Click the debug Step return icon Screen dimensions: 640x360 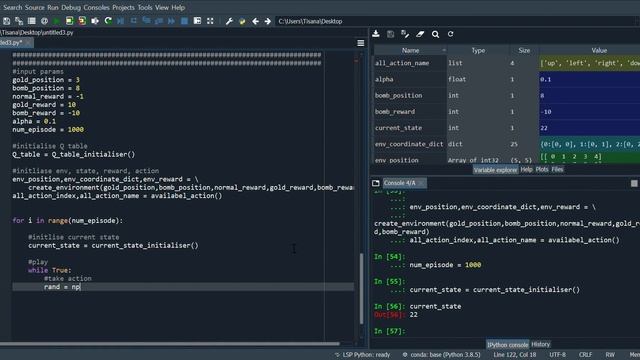tap(159, 21)
